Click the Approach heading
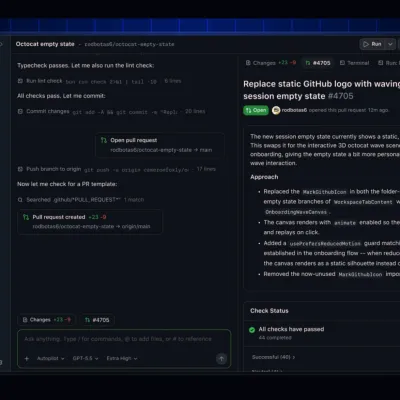The width and height of the screenshot is (400, 400). [264, 177]
